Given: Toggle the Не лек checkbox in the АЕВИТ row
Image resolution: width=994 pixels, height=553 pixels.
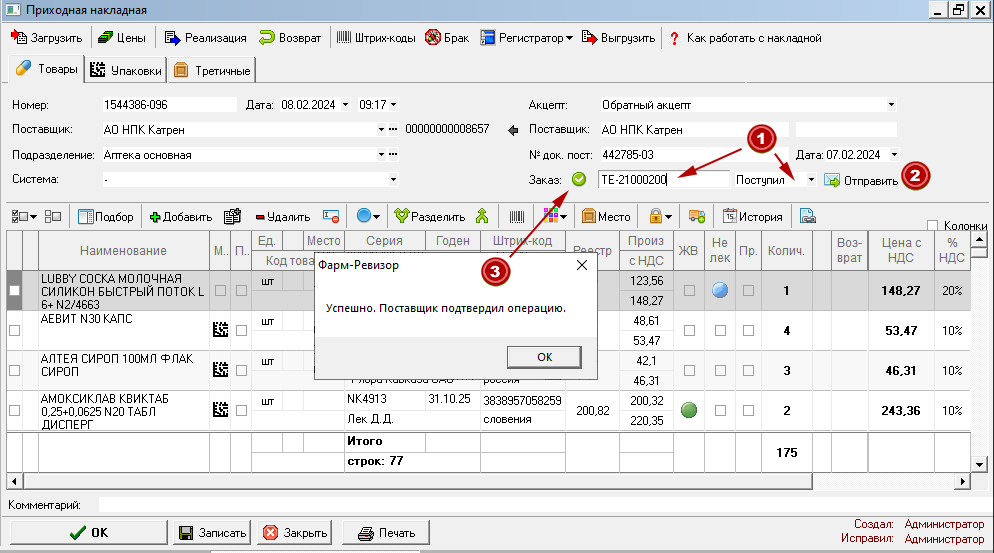Looking at the screenshot, I should click(x=720, y=330).
